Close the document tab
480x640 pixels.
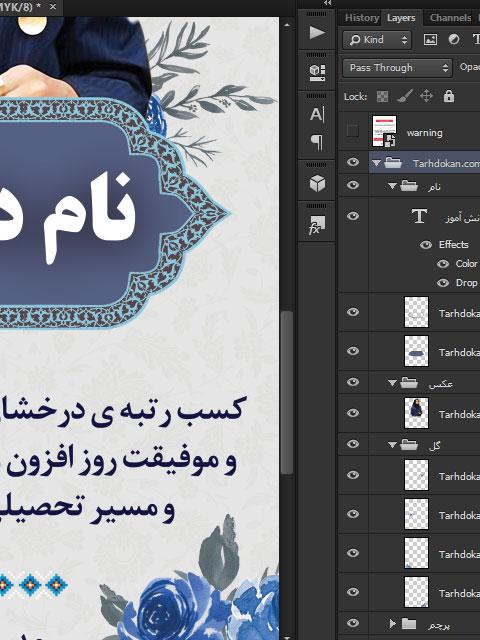(x=53, y=7)
